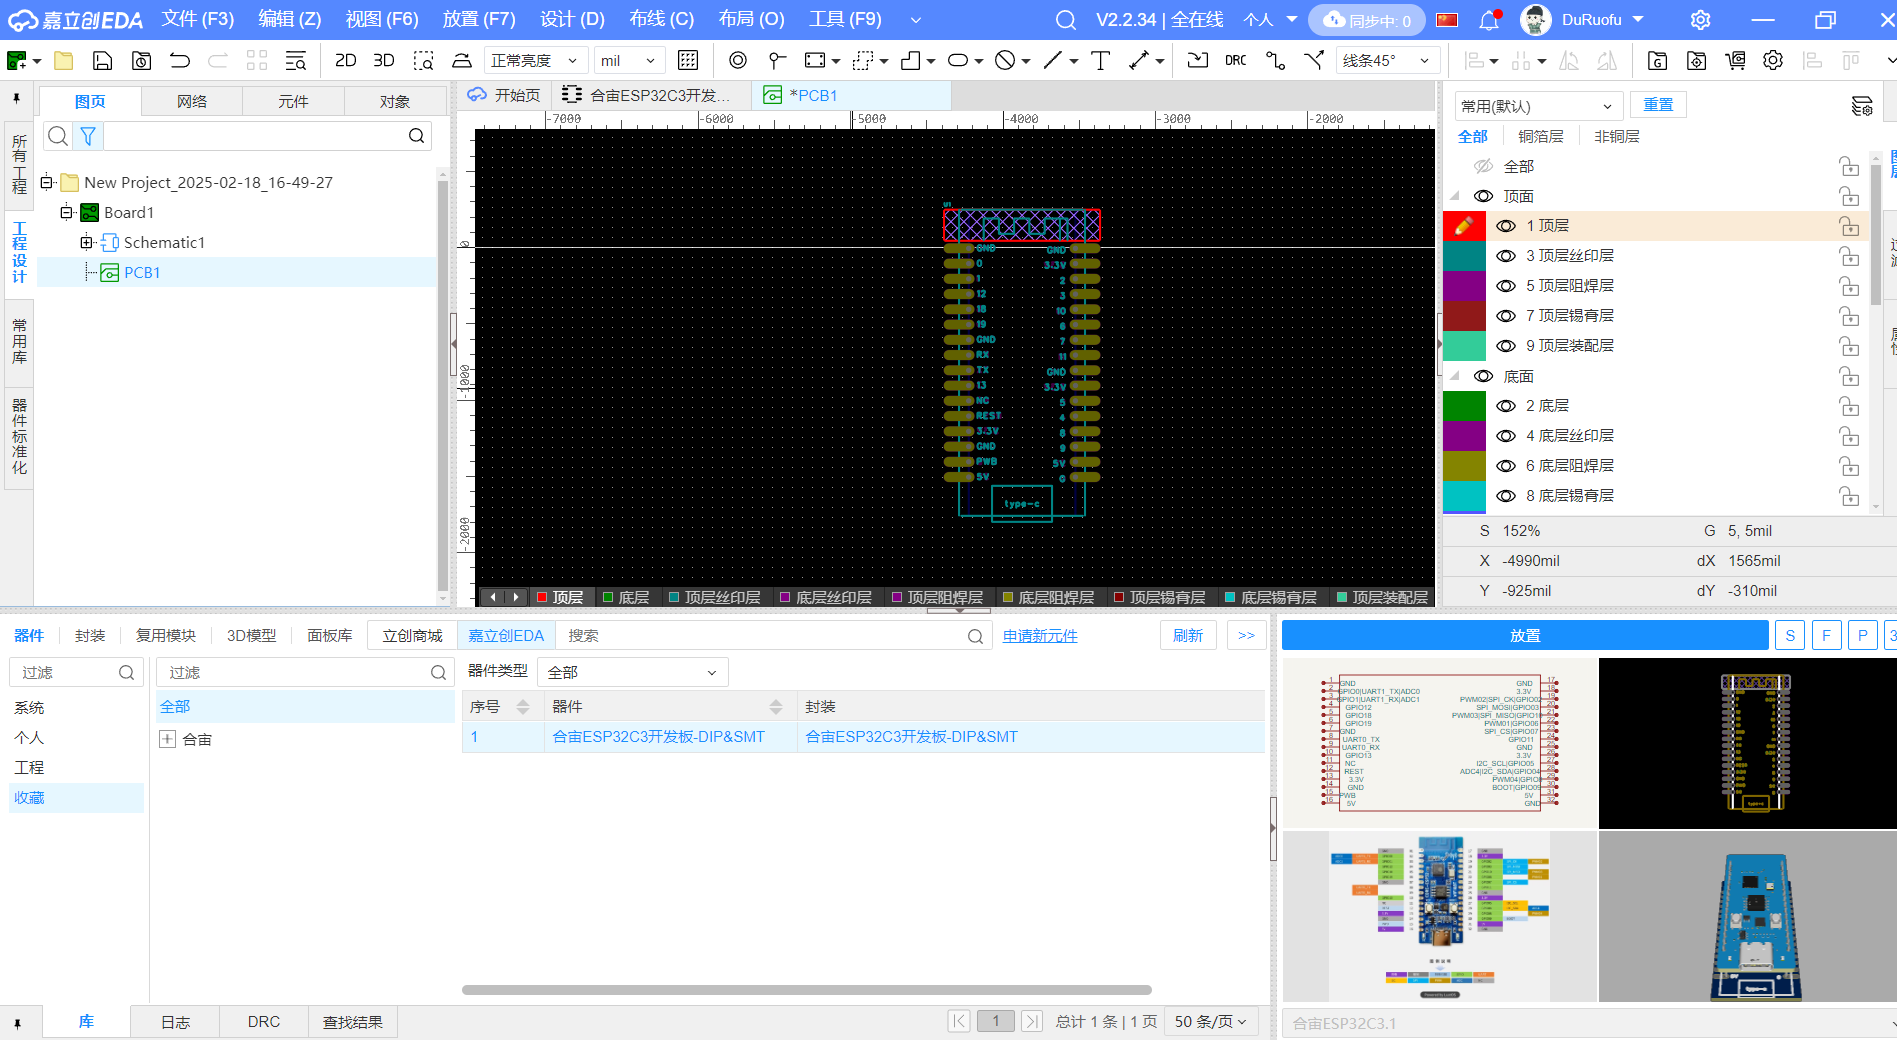The width and height of the screenshot is (1897, 1040).
Task: Open the mil units dropdown
Action: click(629, 61)
